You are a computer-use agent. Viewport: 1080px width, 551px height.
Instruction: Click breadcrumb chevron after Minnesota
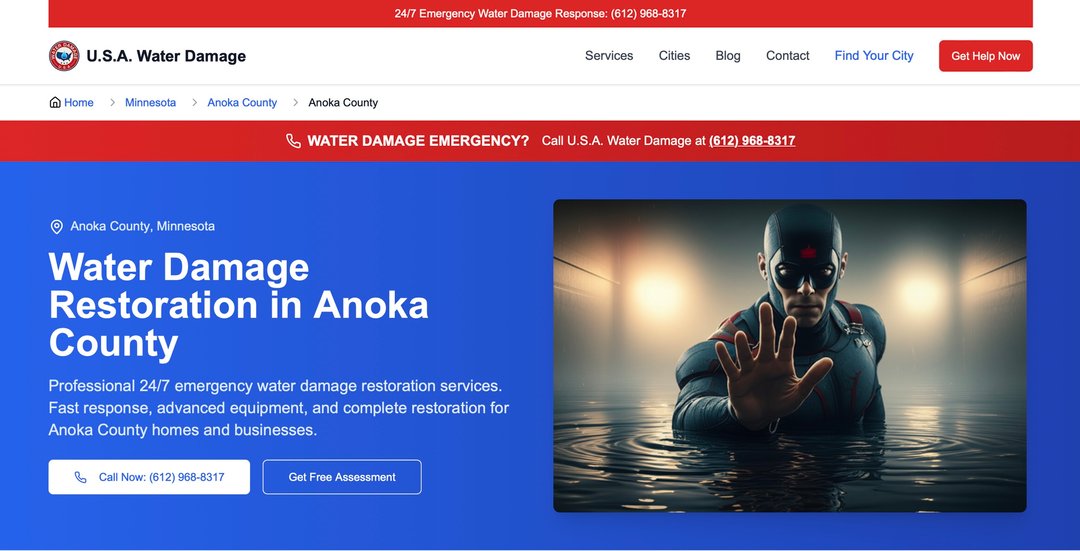[x=194, y=103]
